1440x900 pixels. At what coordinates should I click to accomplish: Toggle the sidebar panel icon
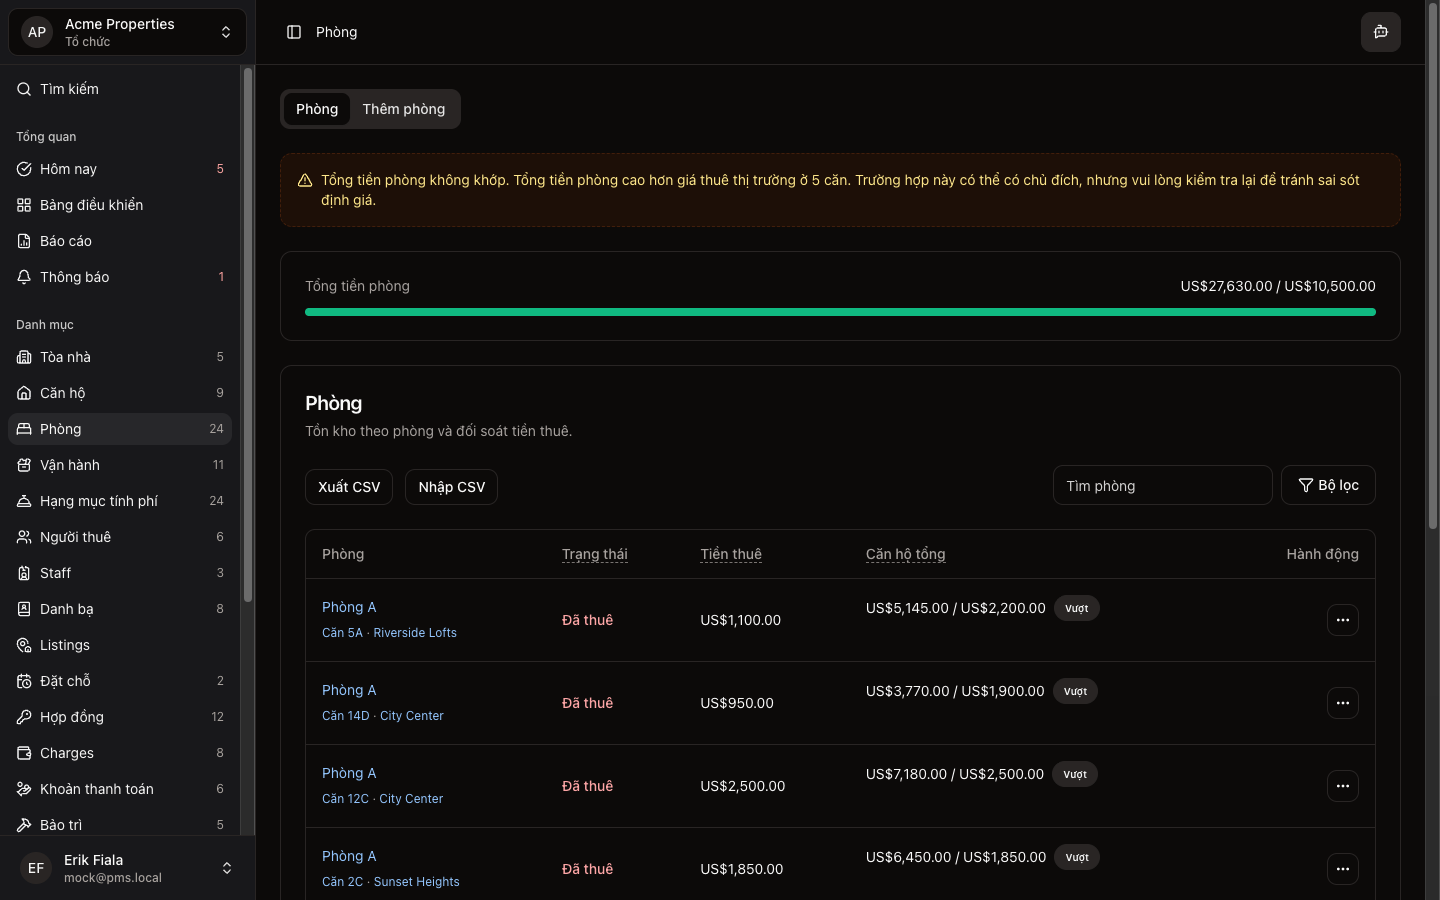[x=294, y=32]
